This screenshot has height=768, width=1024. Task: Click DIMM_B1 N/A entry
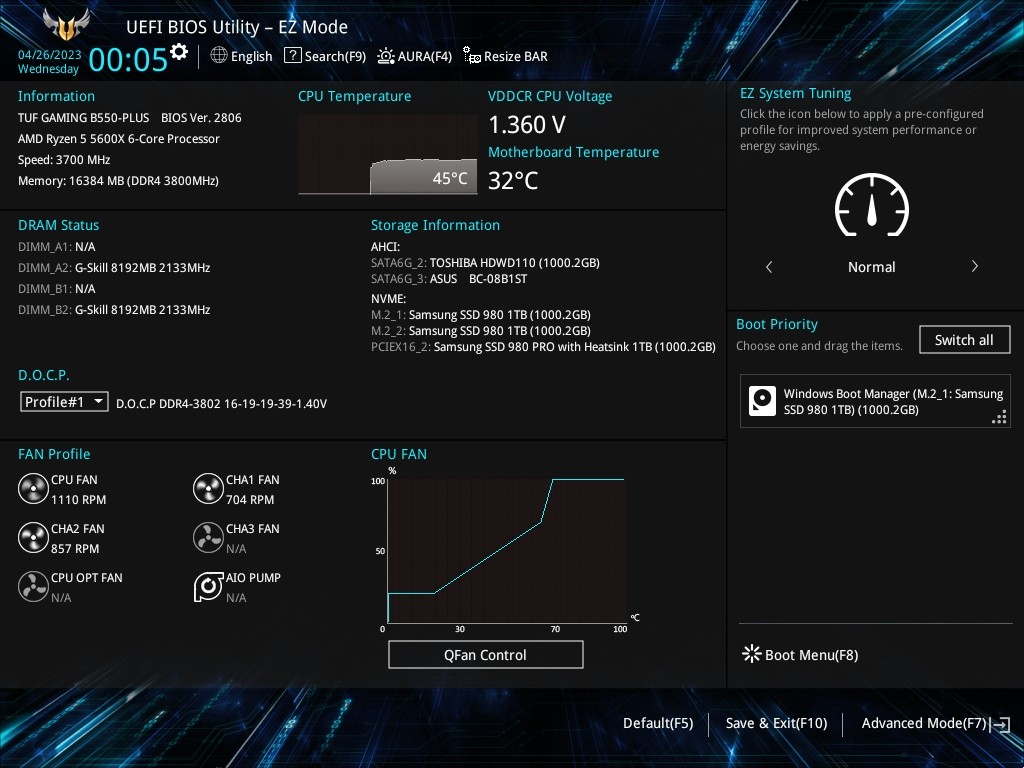[57, 288]
